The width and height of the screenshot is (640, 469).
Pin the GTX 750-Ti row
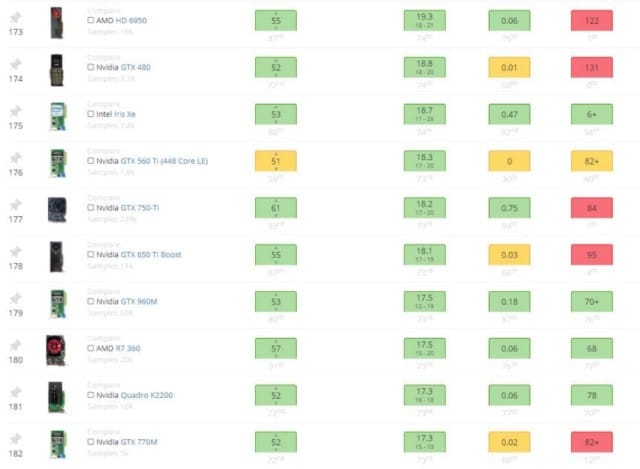click(x=16, y=205)
